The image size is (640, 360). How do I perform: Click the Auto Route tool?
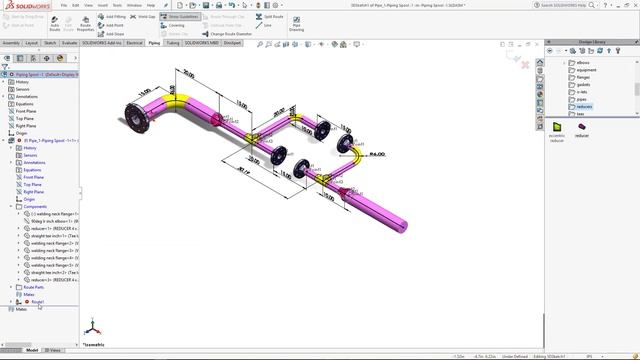(x=55, y=24)
